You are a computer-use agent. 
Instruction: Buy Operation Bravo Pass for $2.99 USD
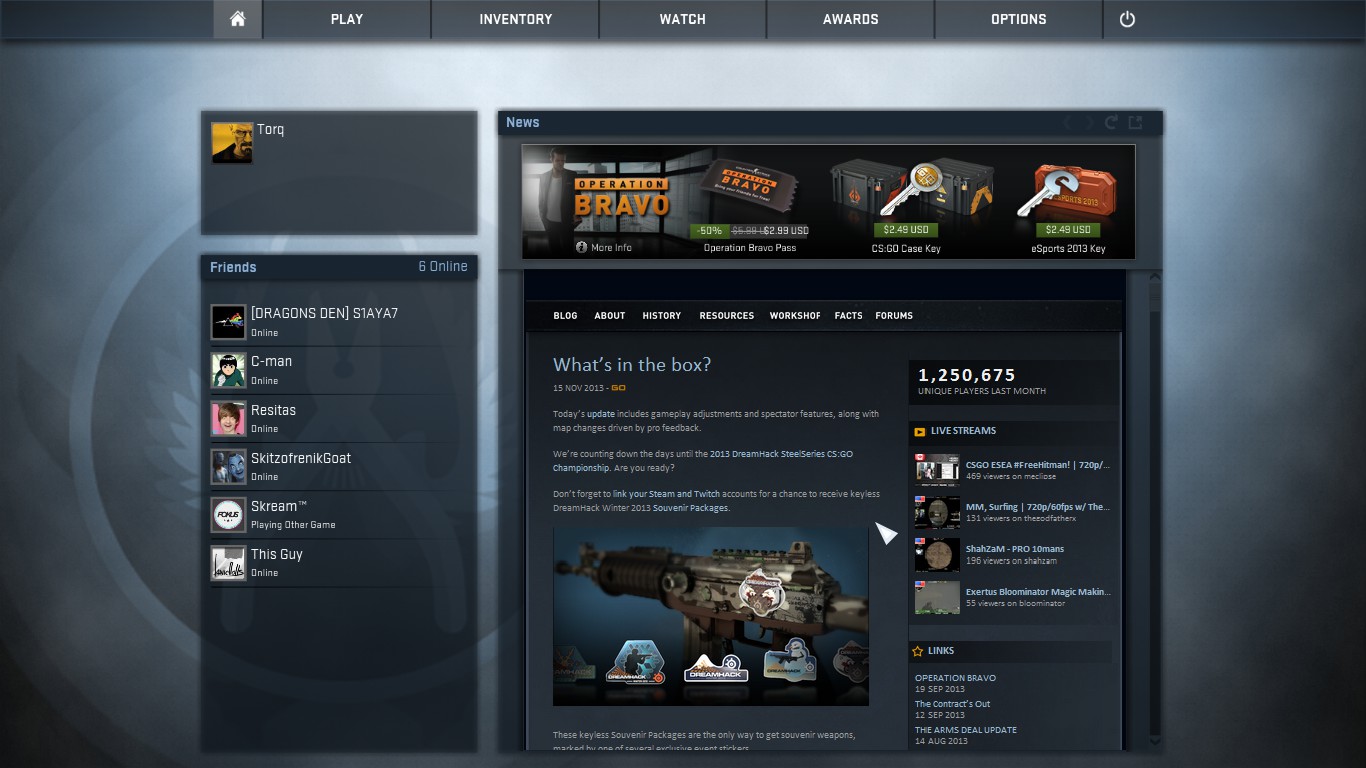pos(750,231)
